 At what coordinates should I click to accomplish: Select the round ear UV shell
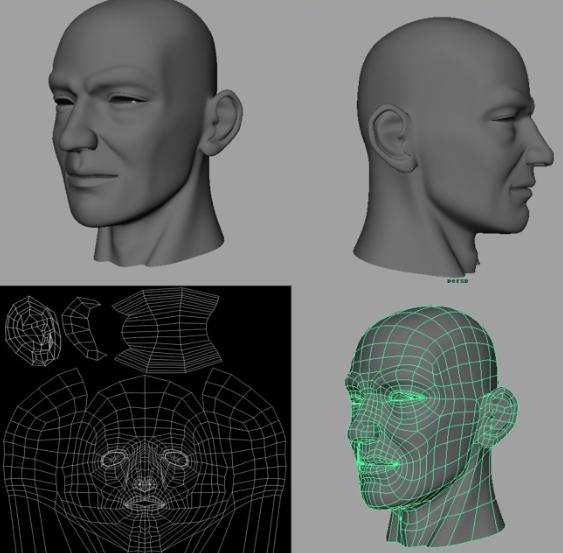(x=33, y=331)
